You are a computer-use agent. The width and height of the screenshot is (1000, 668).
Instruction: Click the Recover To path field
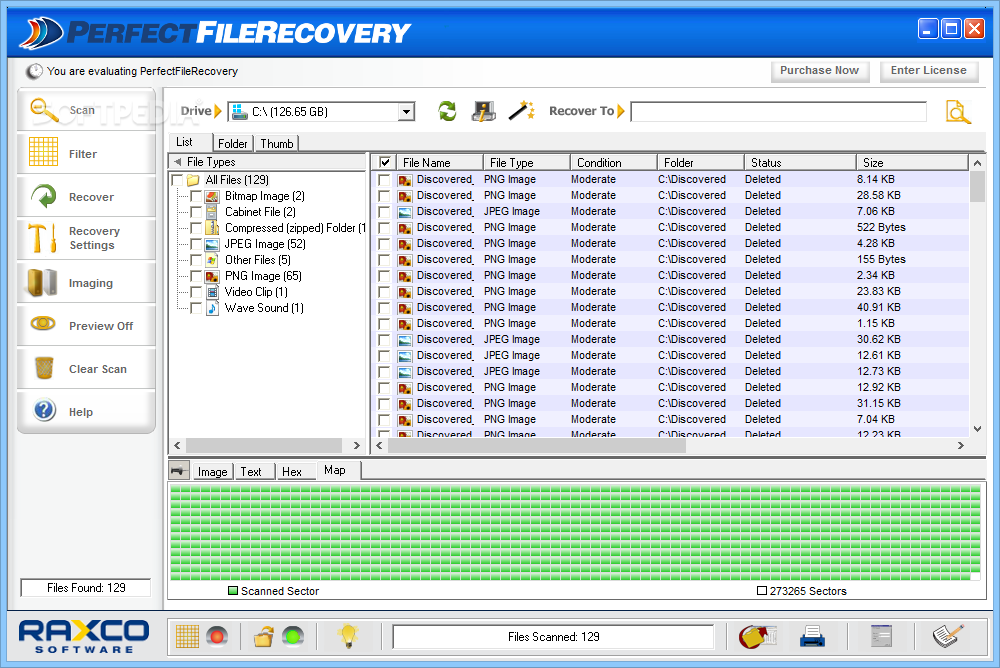[x=779, y=112]
